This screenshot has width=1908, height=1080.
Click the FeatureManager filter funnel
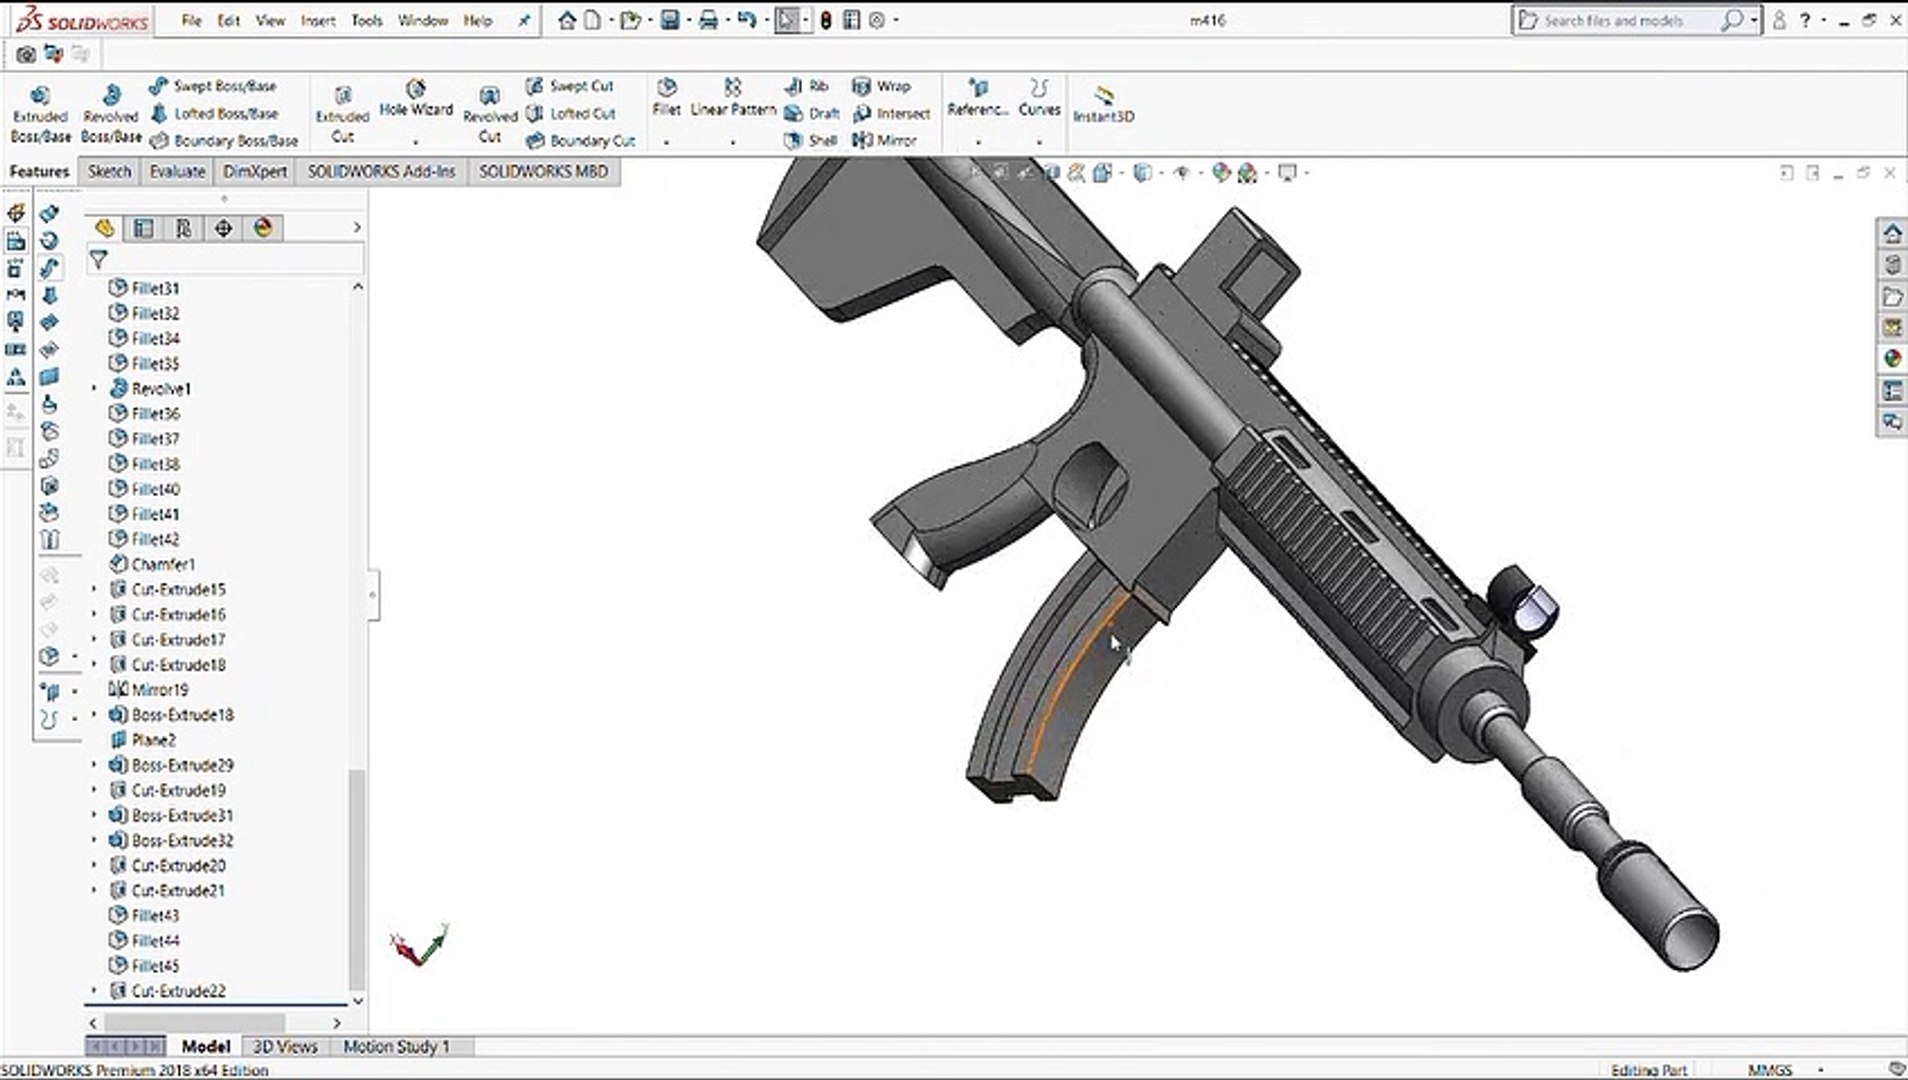click(x=99, y=259)
